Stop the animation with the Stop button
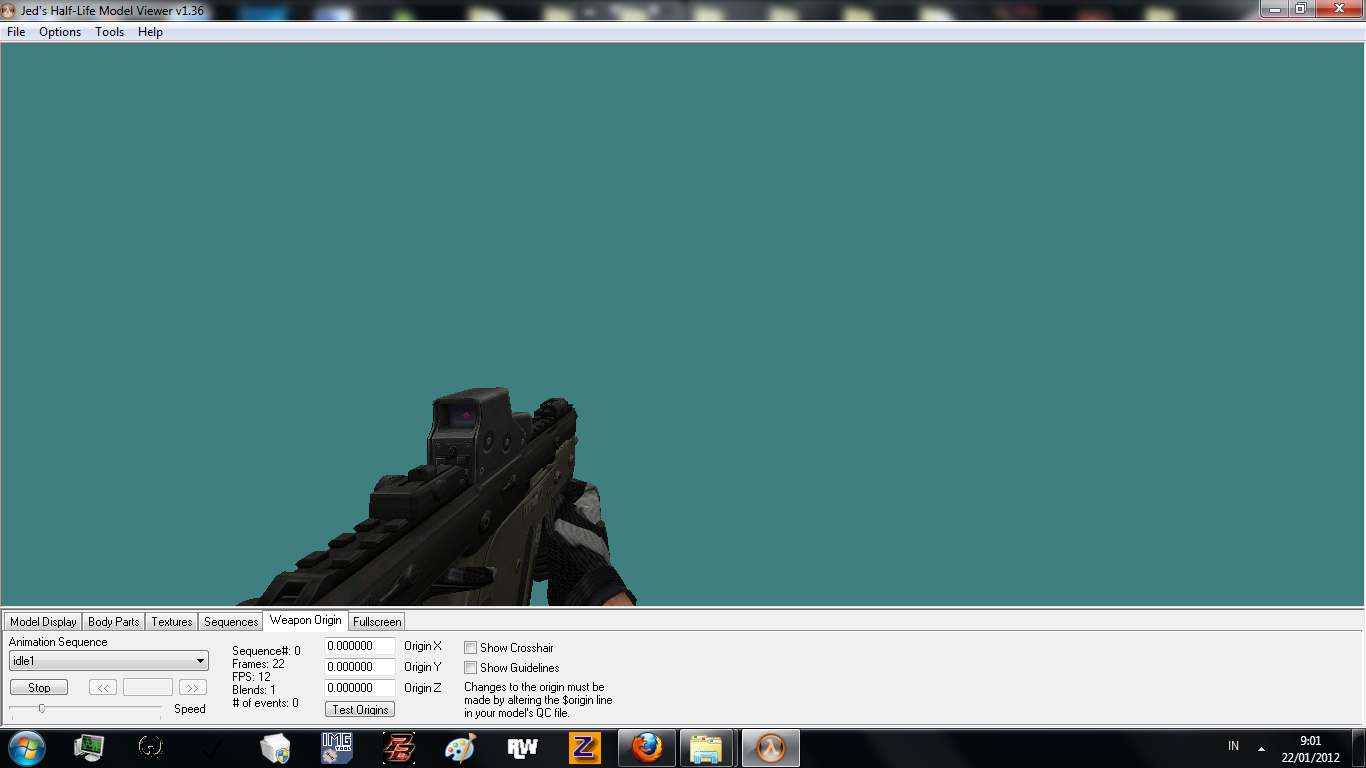Screen dimensions: 1366x768 (x=39, y=688)
